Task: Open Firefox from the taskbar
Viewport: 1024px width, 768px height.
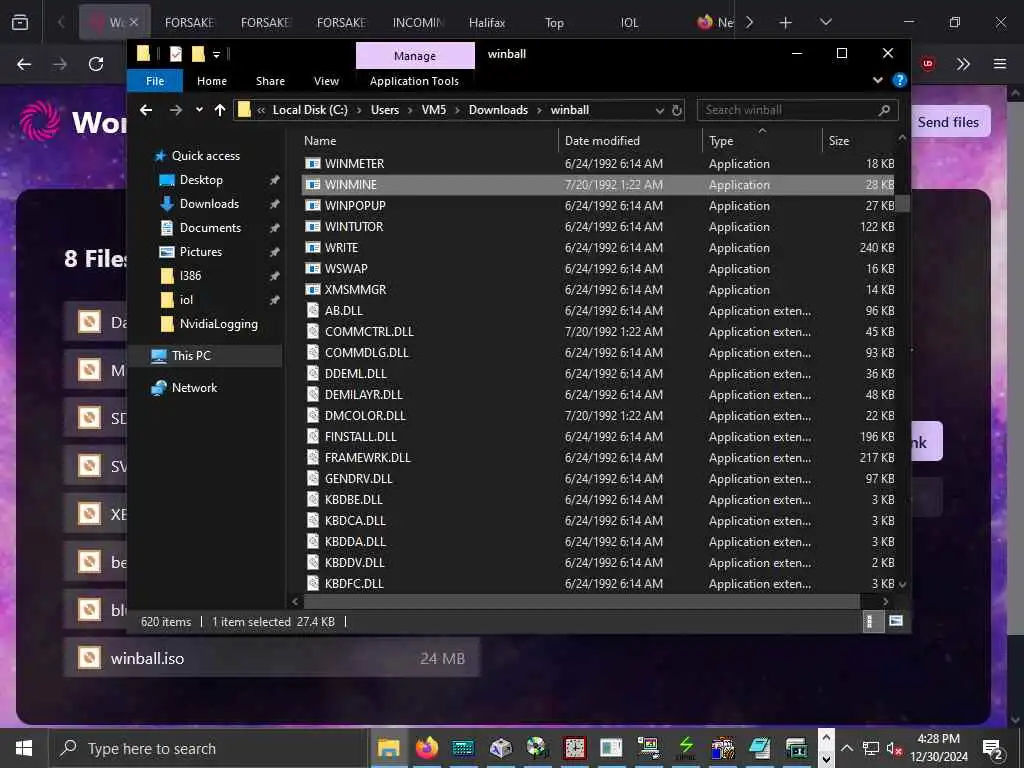Action: [x=426, y=748]
